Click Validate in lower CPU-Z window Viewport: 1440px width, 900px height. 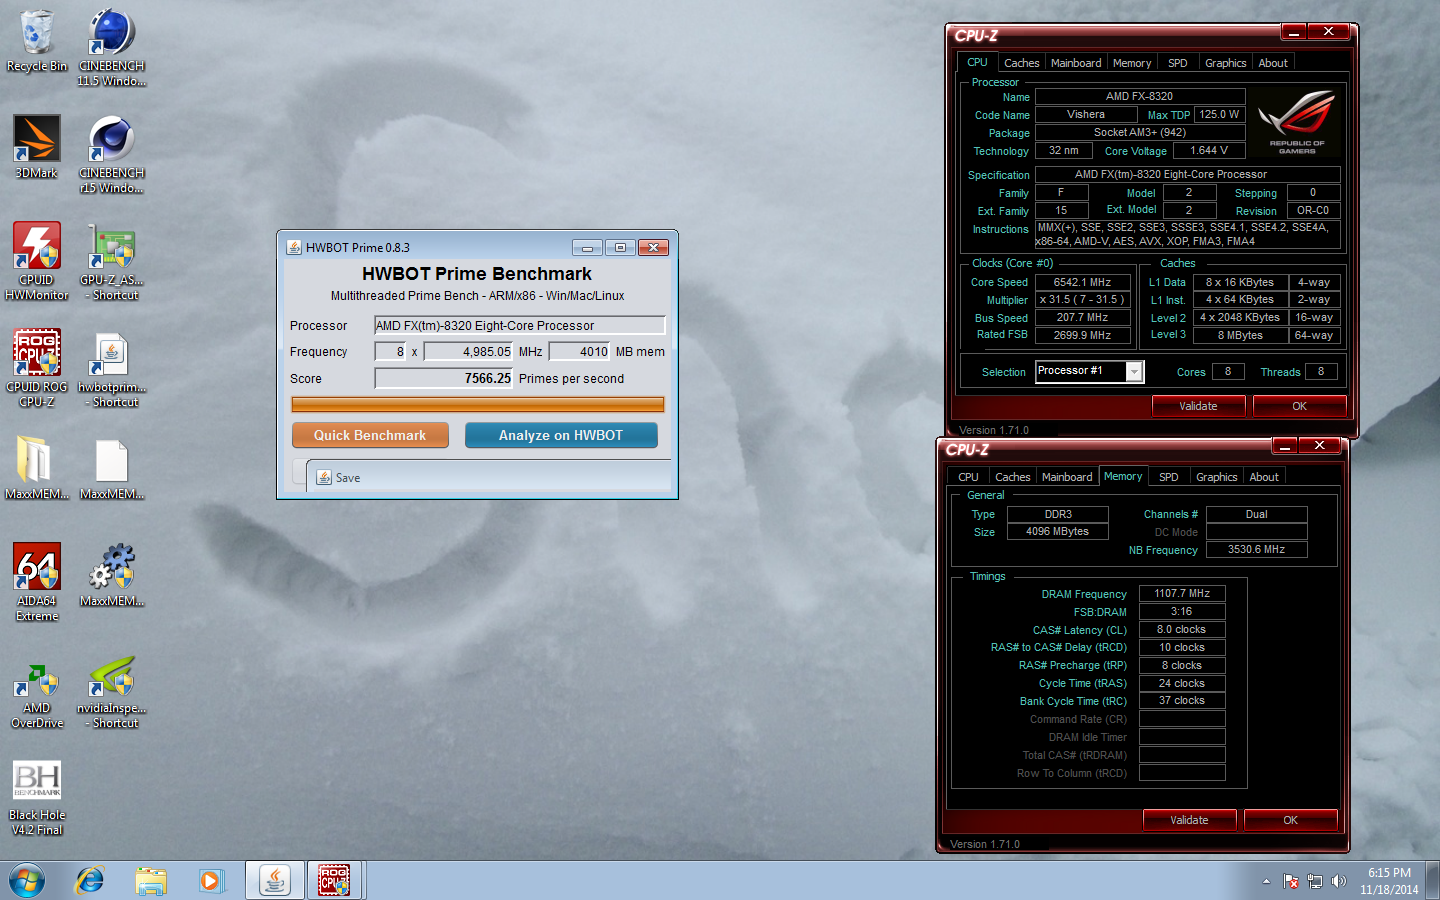click(1189, 820)
